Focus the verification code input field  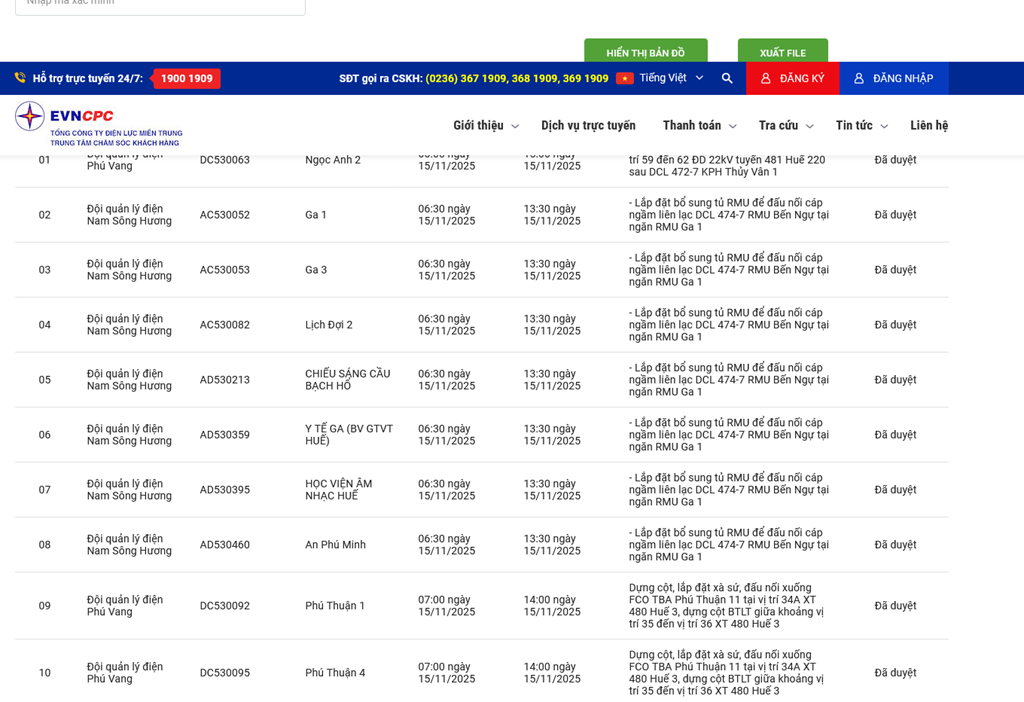point(160,4)
